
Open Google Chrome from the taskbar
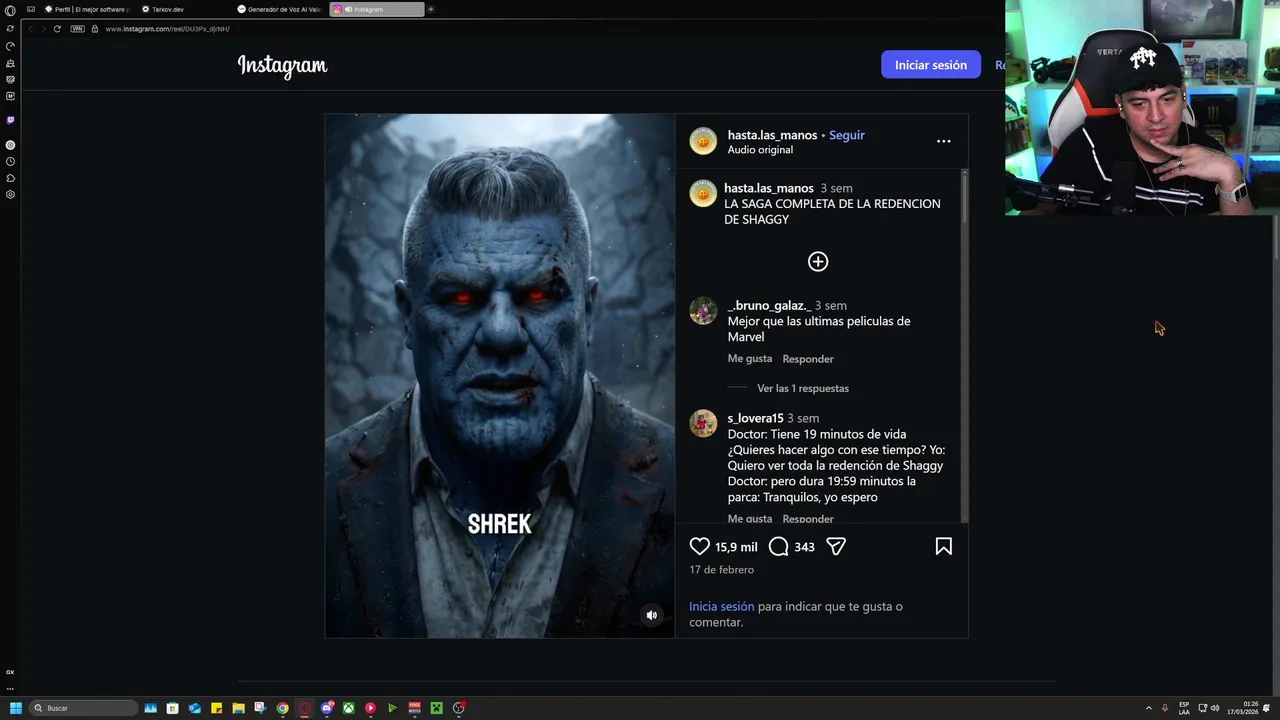[x=282, y=708]
